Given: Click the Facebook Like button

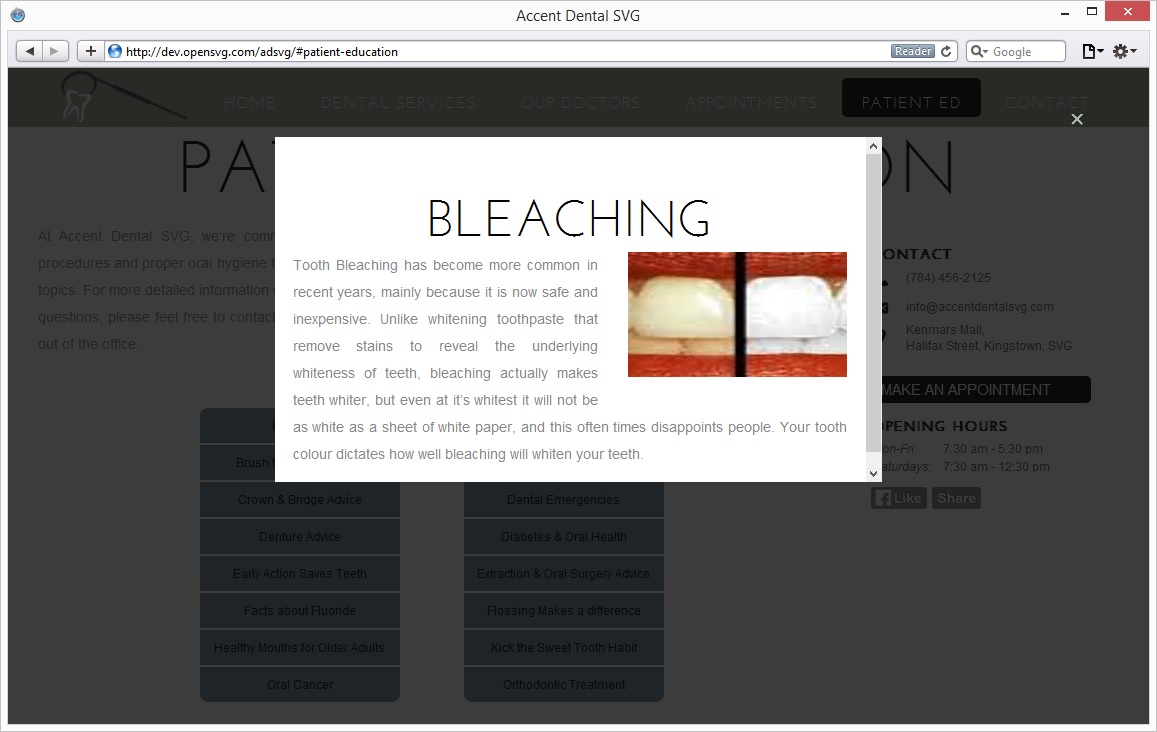Looking at the screenshot, I should pos(899,498).
